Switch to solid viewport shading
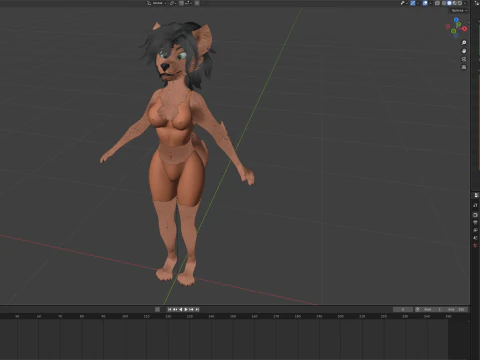The image size is (480, 360). pos(449,3)
